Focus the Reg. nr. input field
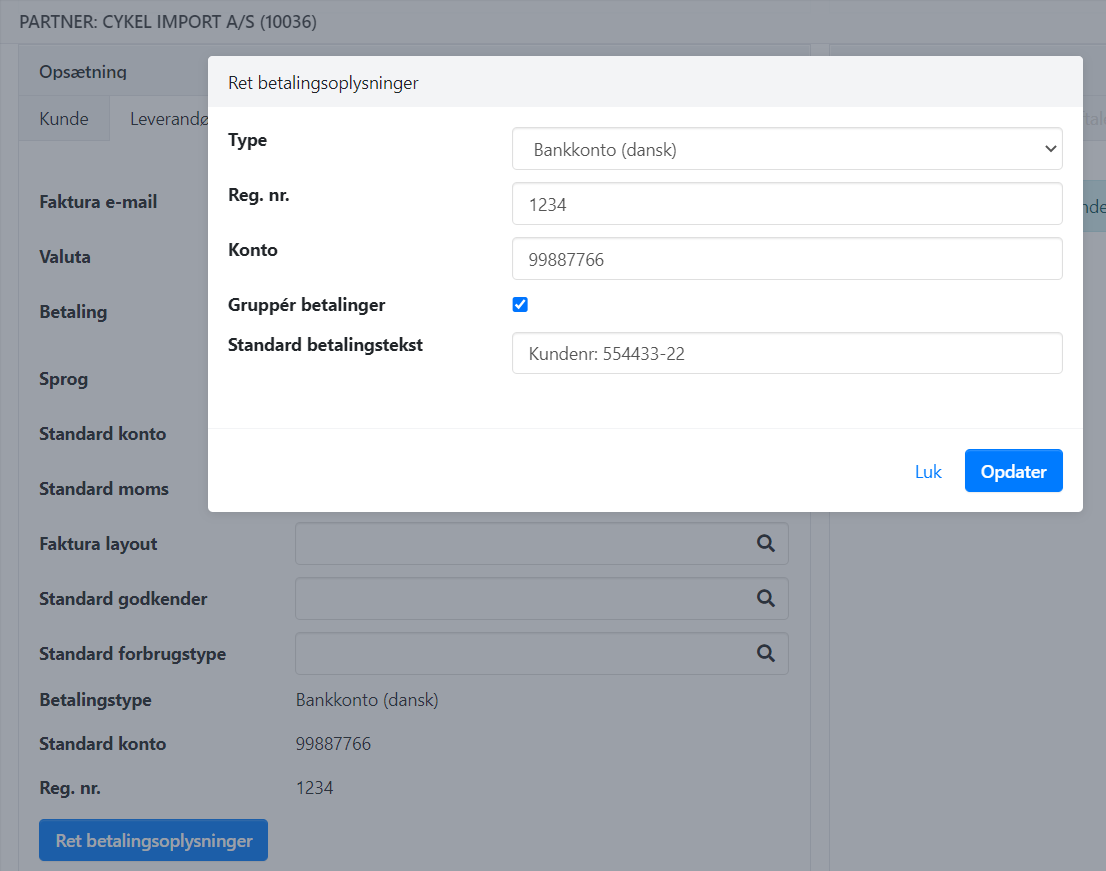 [x=786, y=204]
